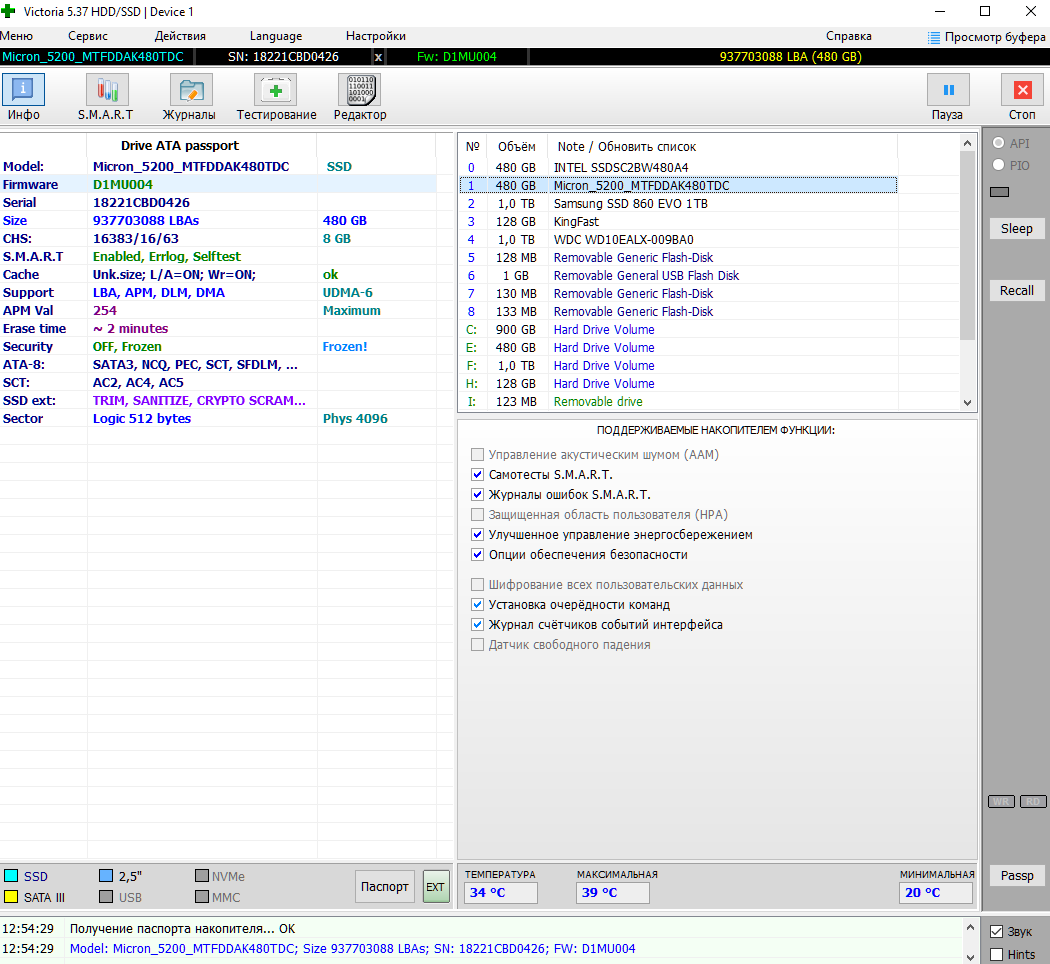Open the Справка menu
Viewport: 1050px width, 964px height.
848,36
